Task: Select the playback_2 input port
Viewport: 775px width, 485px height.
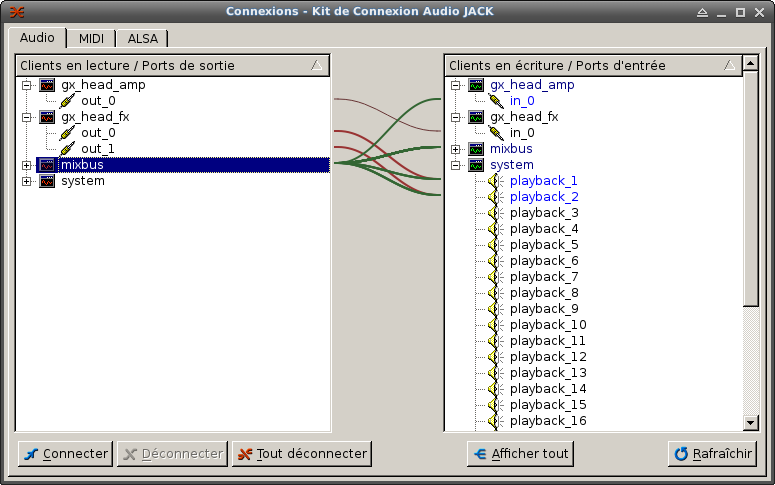Action: [x=544, y=197]
